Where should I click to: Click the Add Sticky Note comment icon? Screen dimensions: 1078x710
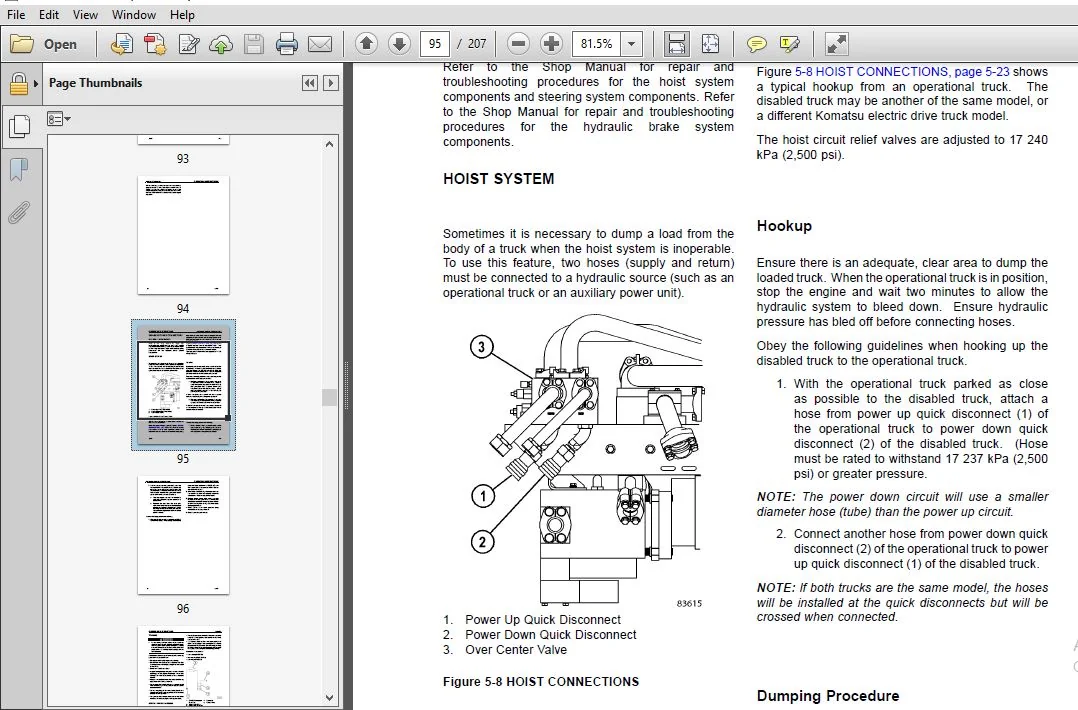tap(757, 44)
